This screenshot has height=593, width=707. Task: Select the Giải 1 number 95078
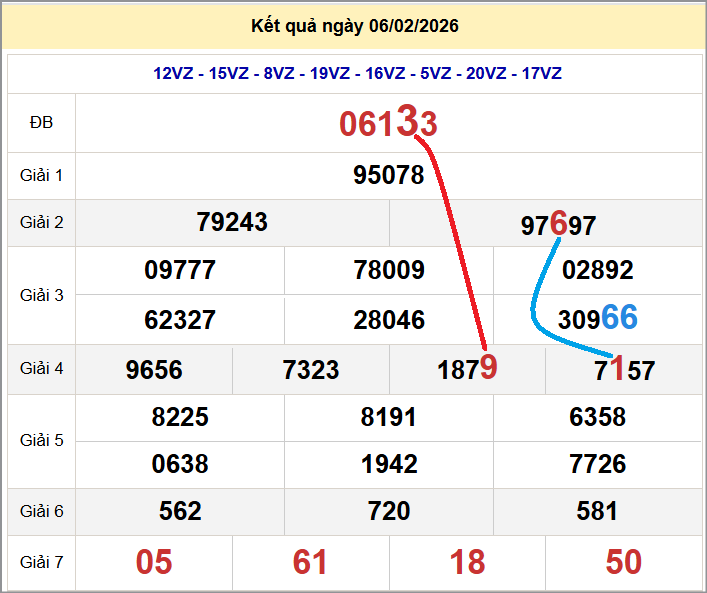tap(388, 176)
